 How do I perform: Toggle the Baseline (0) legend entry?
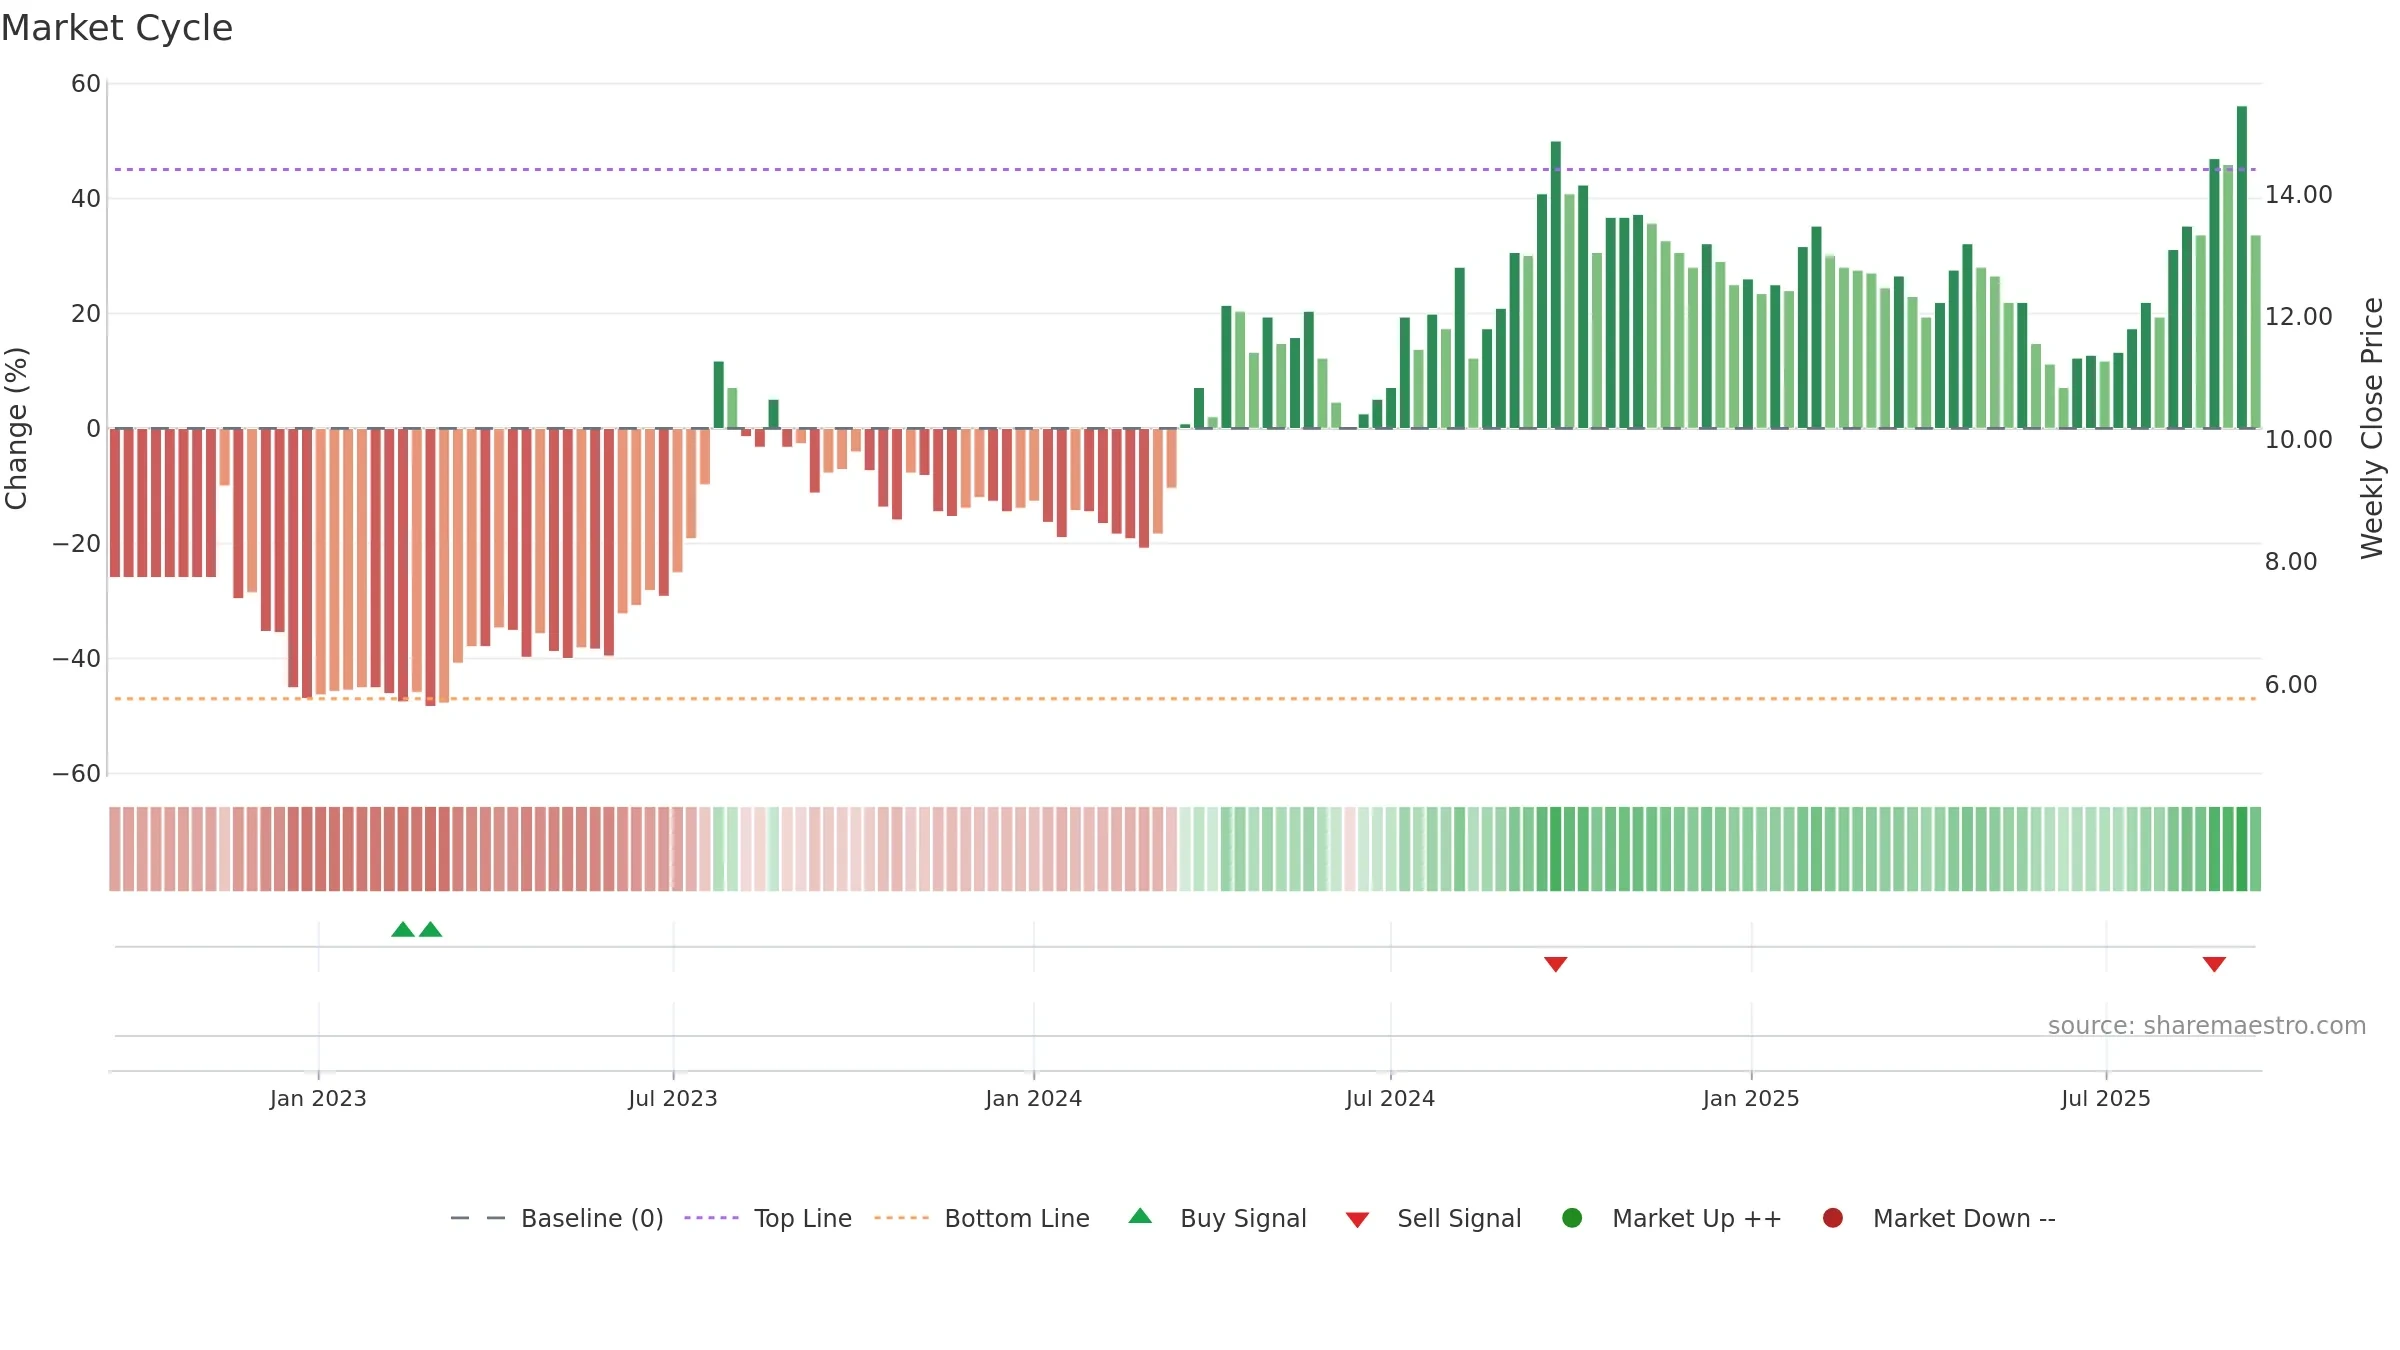pyautogui.click(x=557, y=1218)
